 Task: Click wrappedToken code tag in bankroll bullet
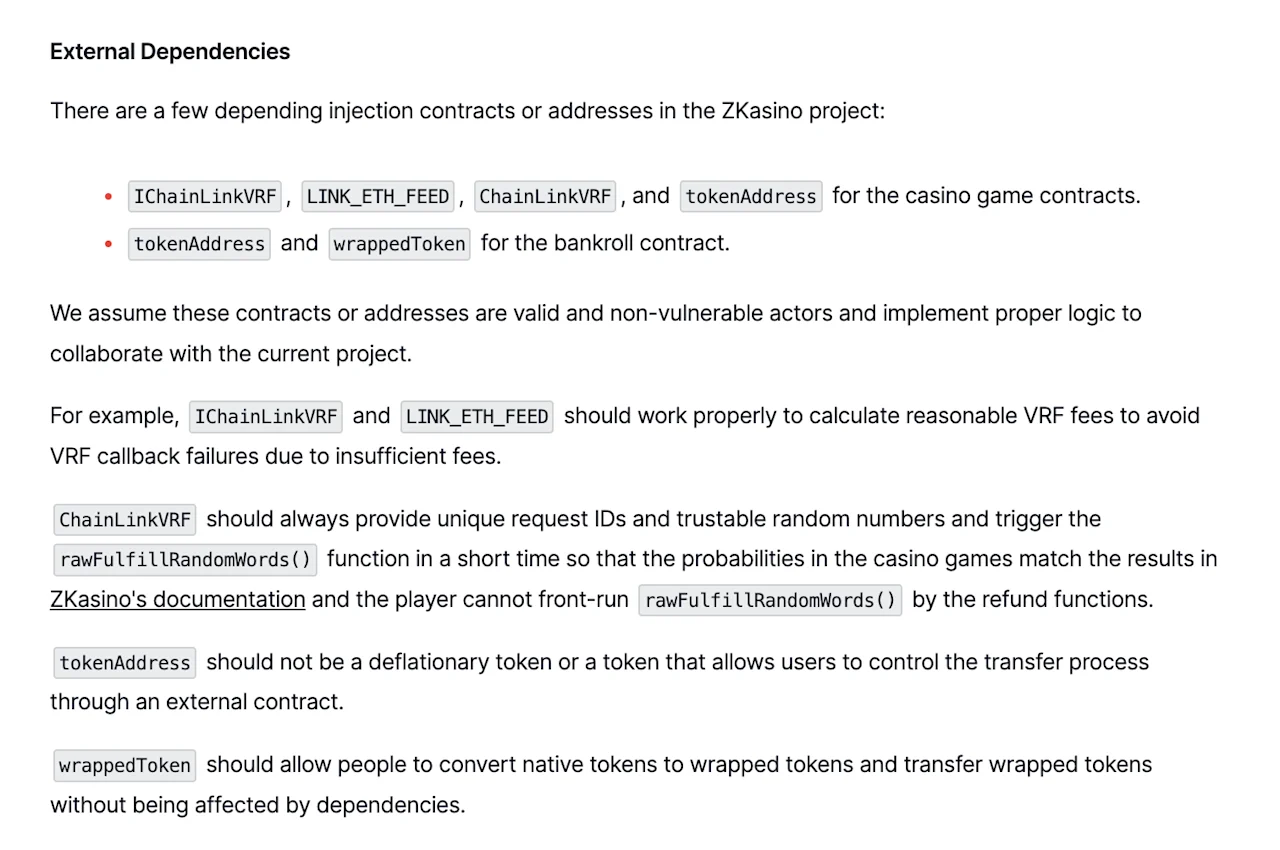(x=399, y=244)
